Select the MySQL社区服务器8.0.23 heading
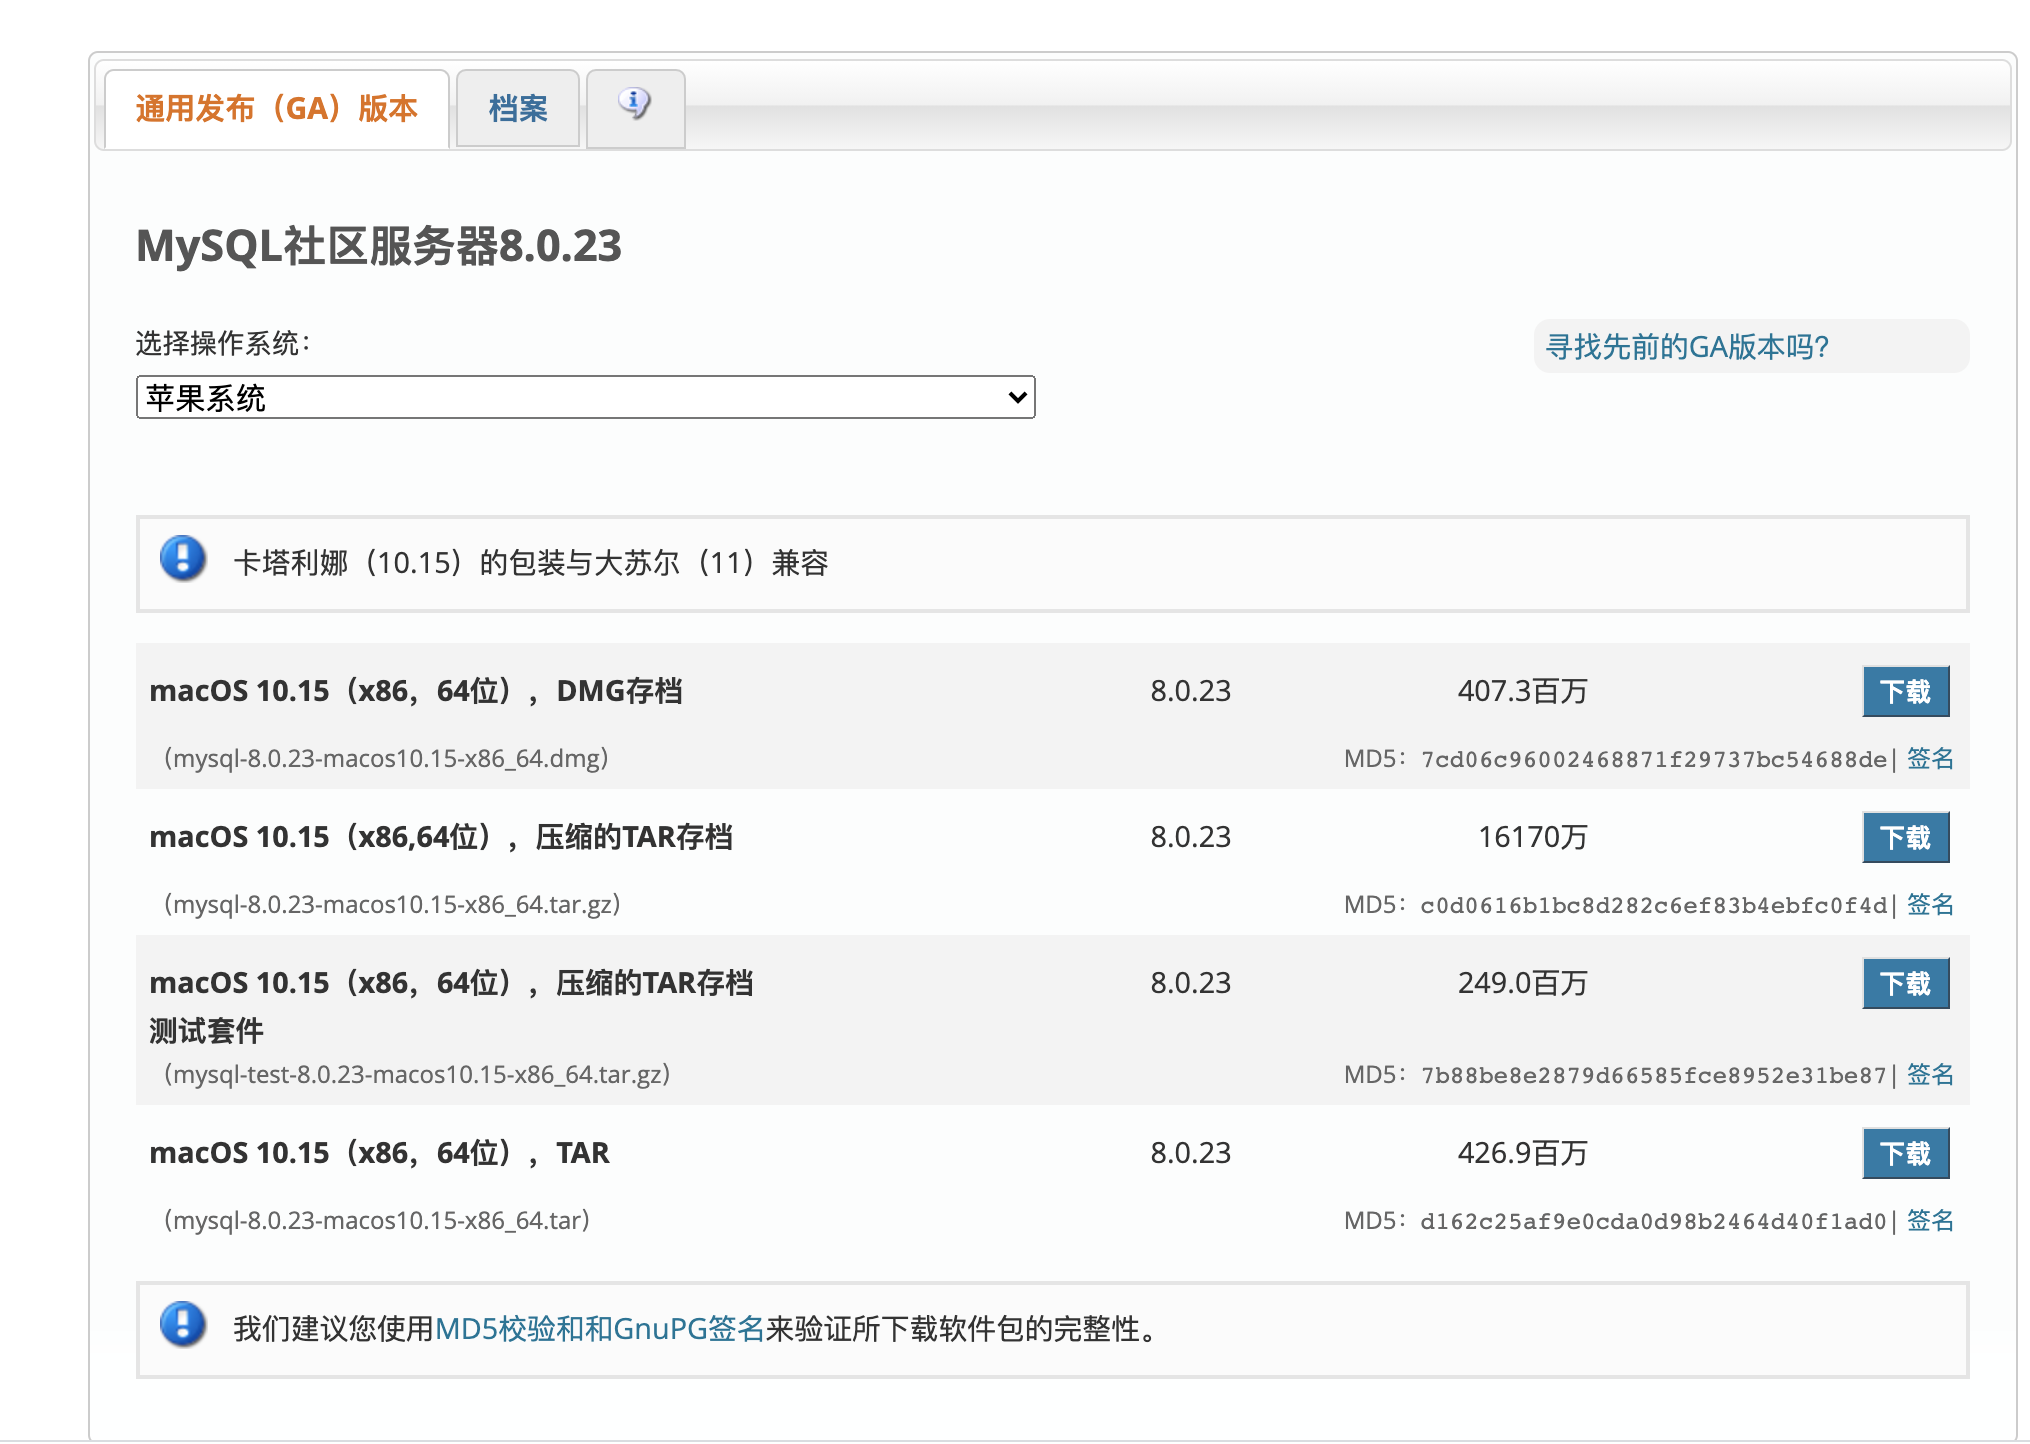Image resolution: width=2030 pixels, height=1444 pixels. click(x=379, y=246)
